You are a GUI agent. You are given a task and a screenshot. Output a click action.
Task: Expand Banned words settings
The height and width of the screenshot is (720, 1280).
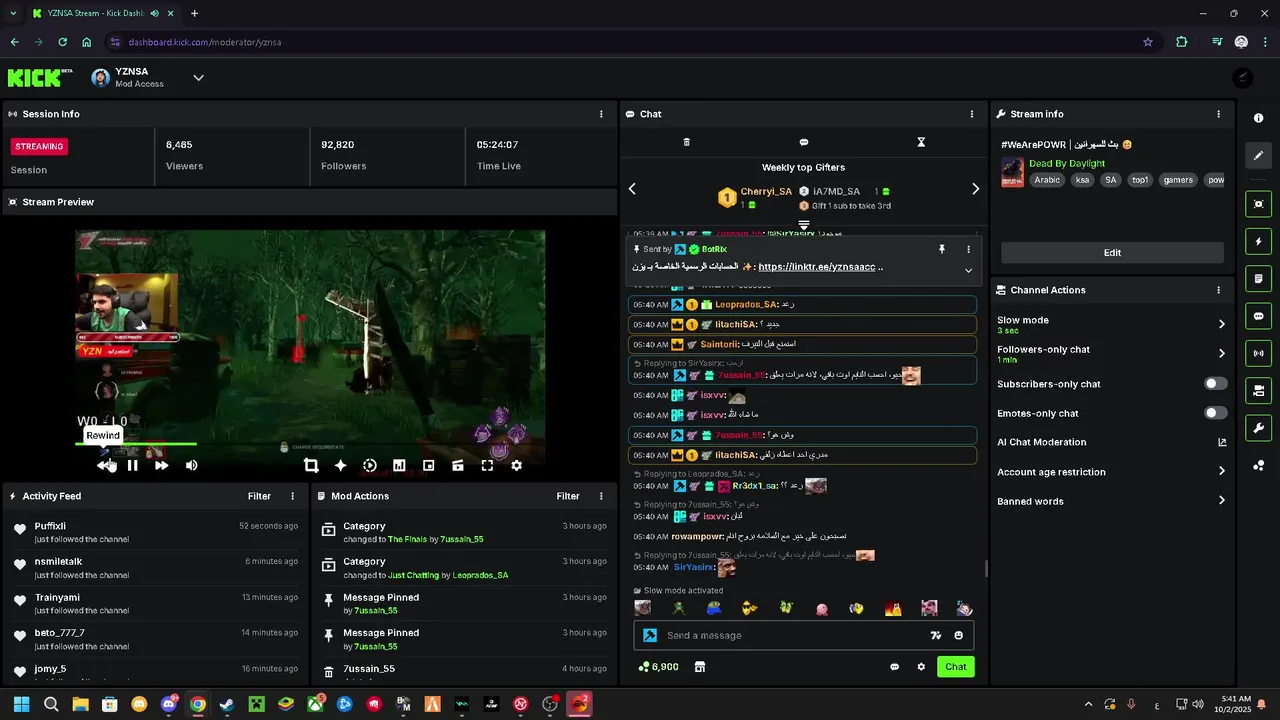[x=1221, y=501]
